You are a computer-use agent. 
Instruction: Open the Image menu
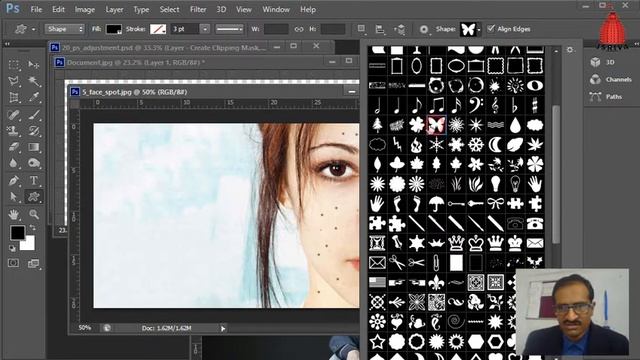pos(84,9)
